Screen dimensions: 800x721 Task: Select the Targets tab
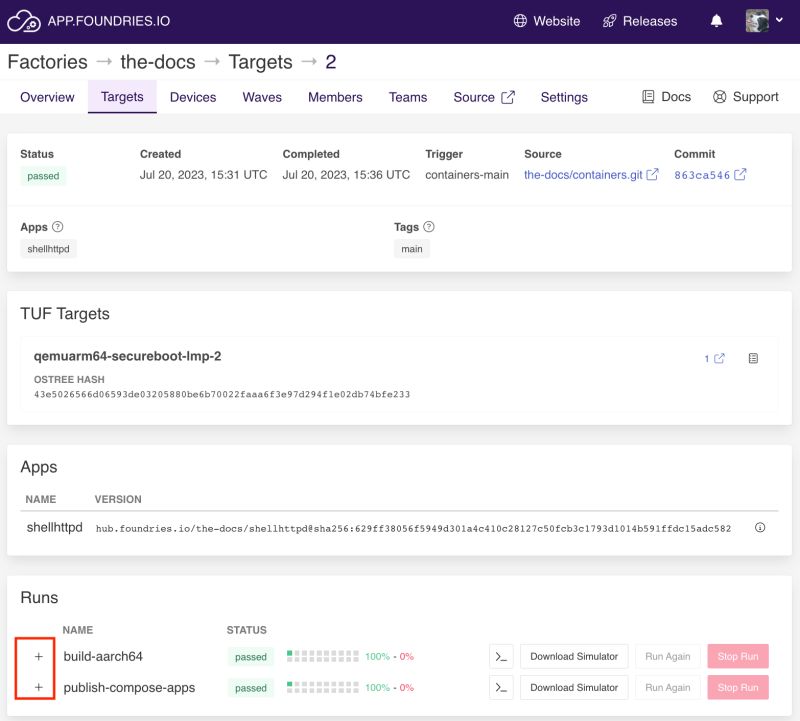[122, 97]
